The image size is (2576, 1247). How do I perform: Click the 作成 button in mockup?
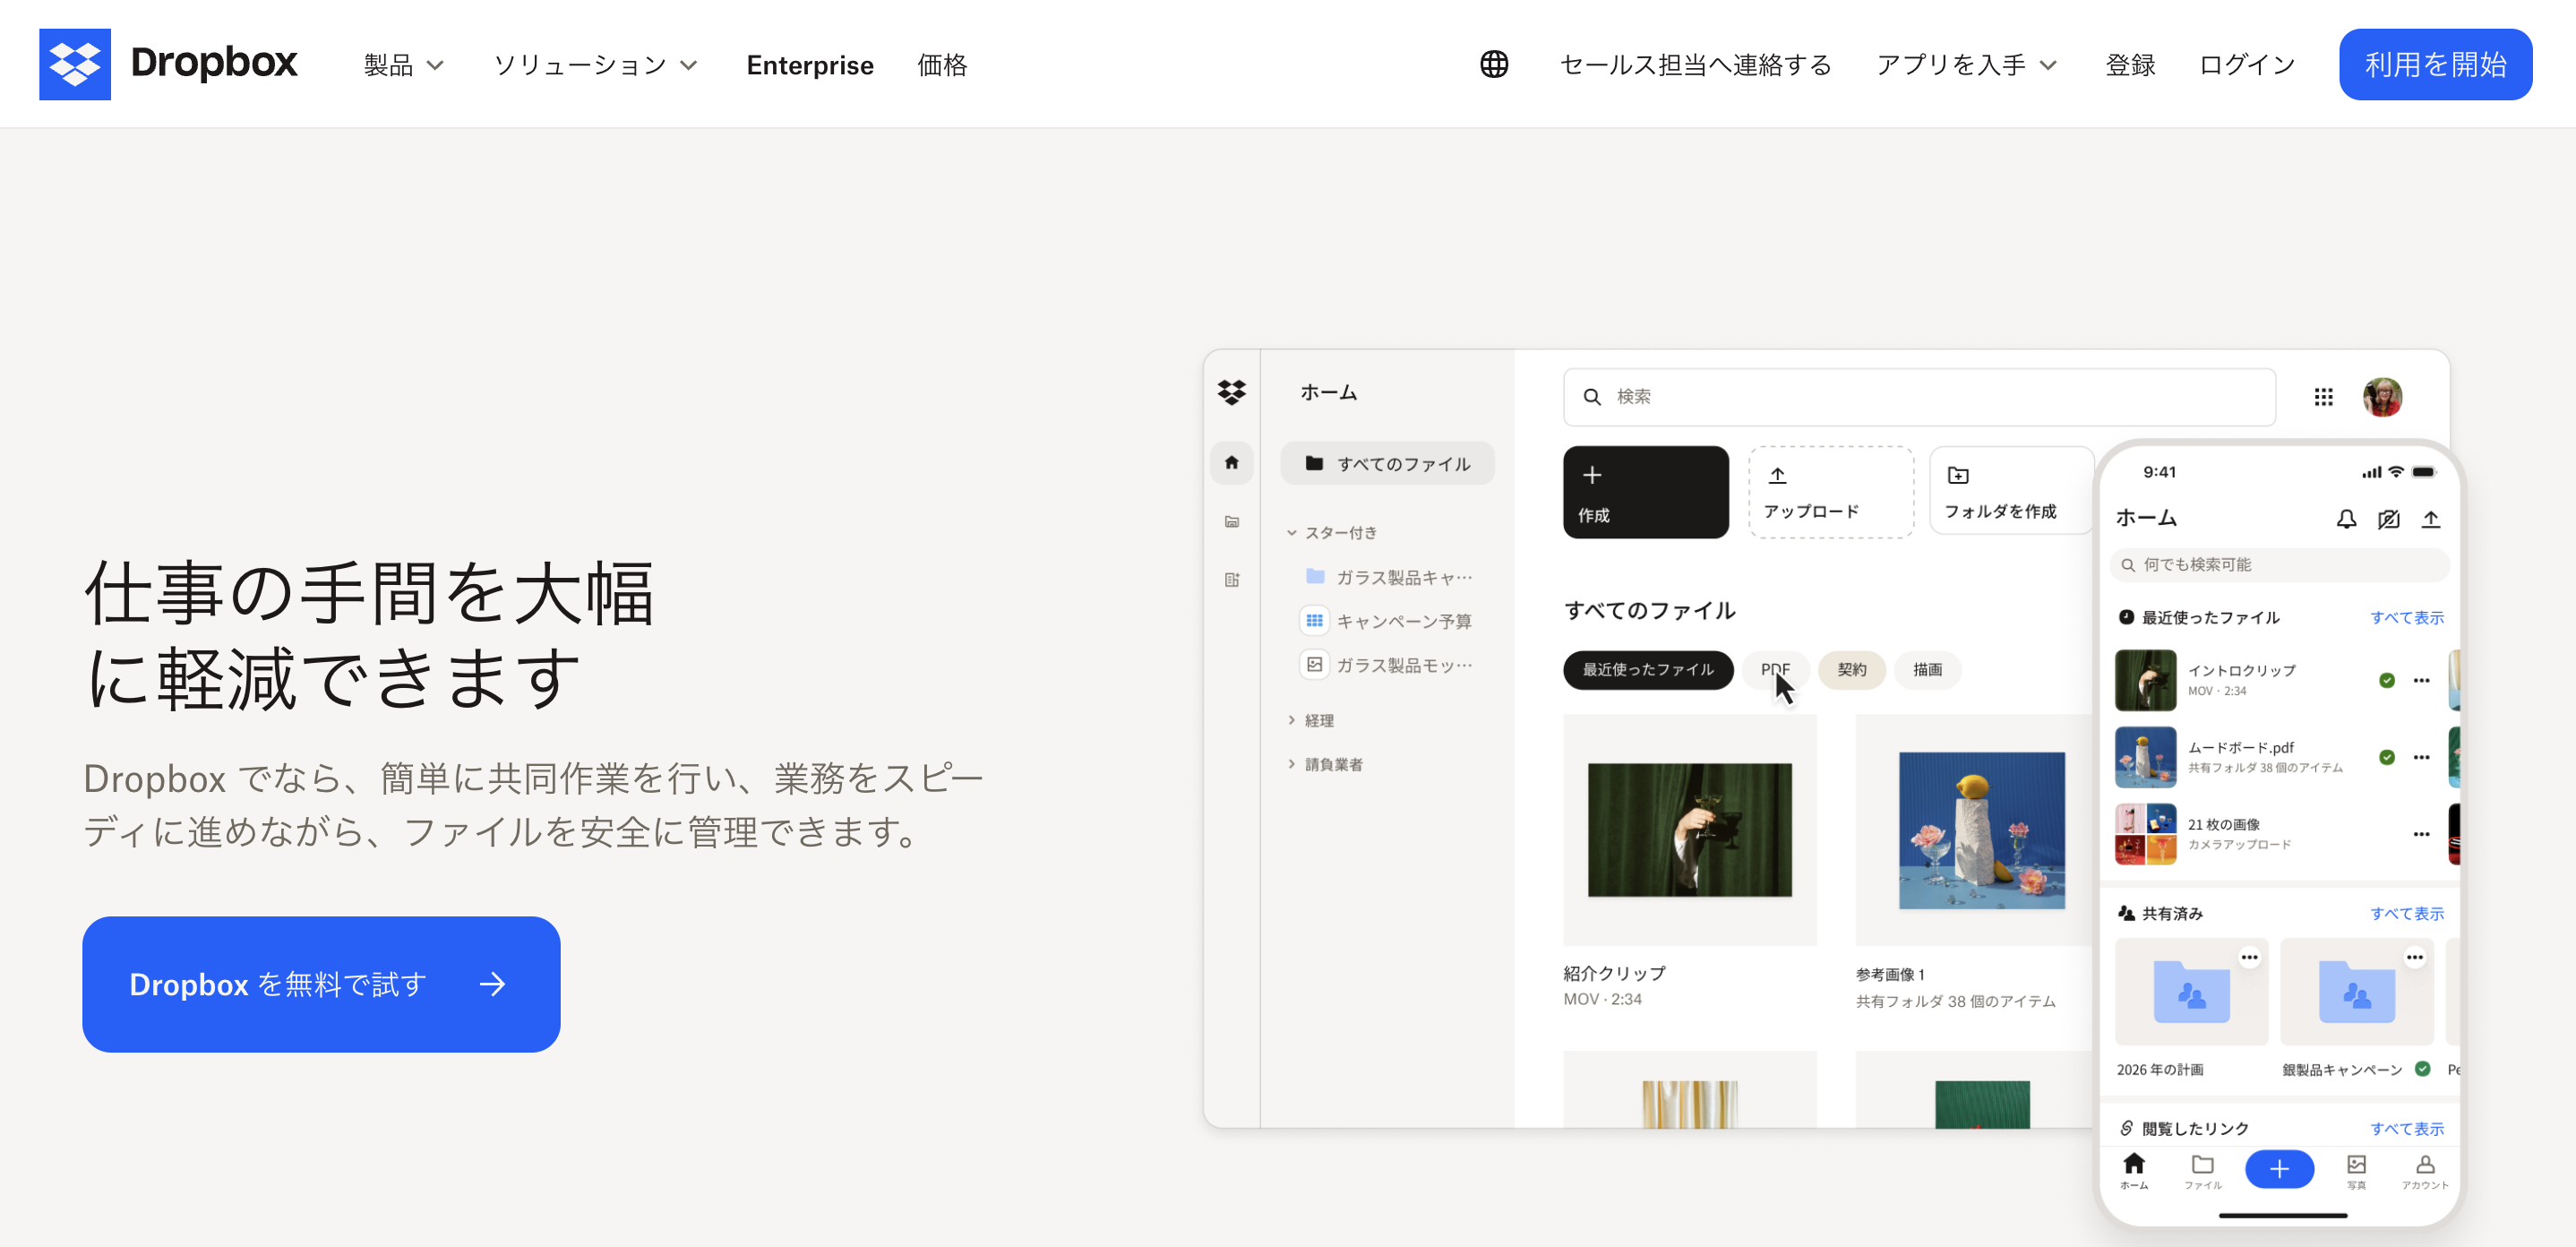(x=1645, y=492)
